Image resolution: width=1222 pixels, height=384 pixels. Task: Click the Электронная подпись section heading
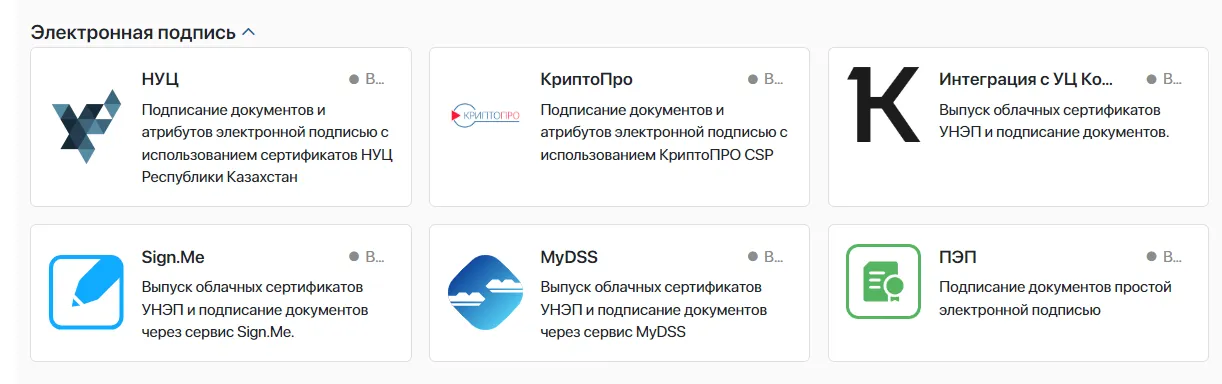[x=133, y=32]
